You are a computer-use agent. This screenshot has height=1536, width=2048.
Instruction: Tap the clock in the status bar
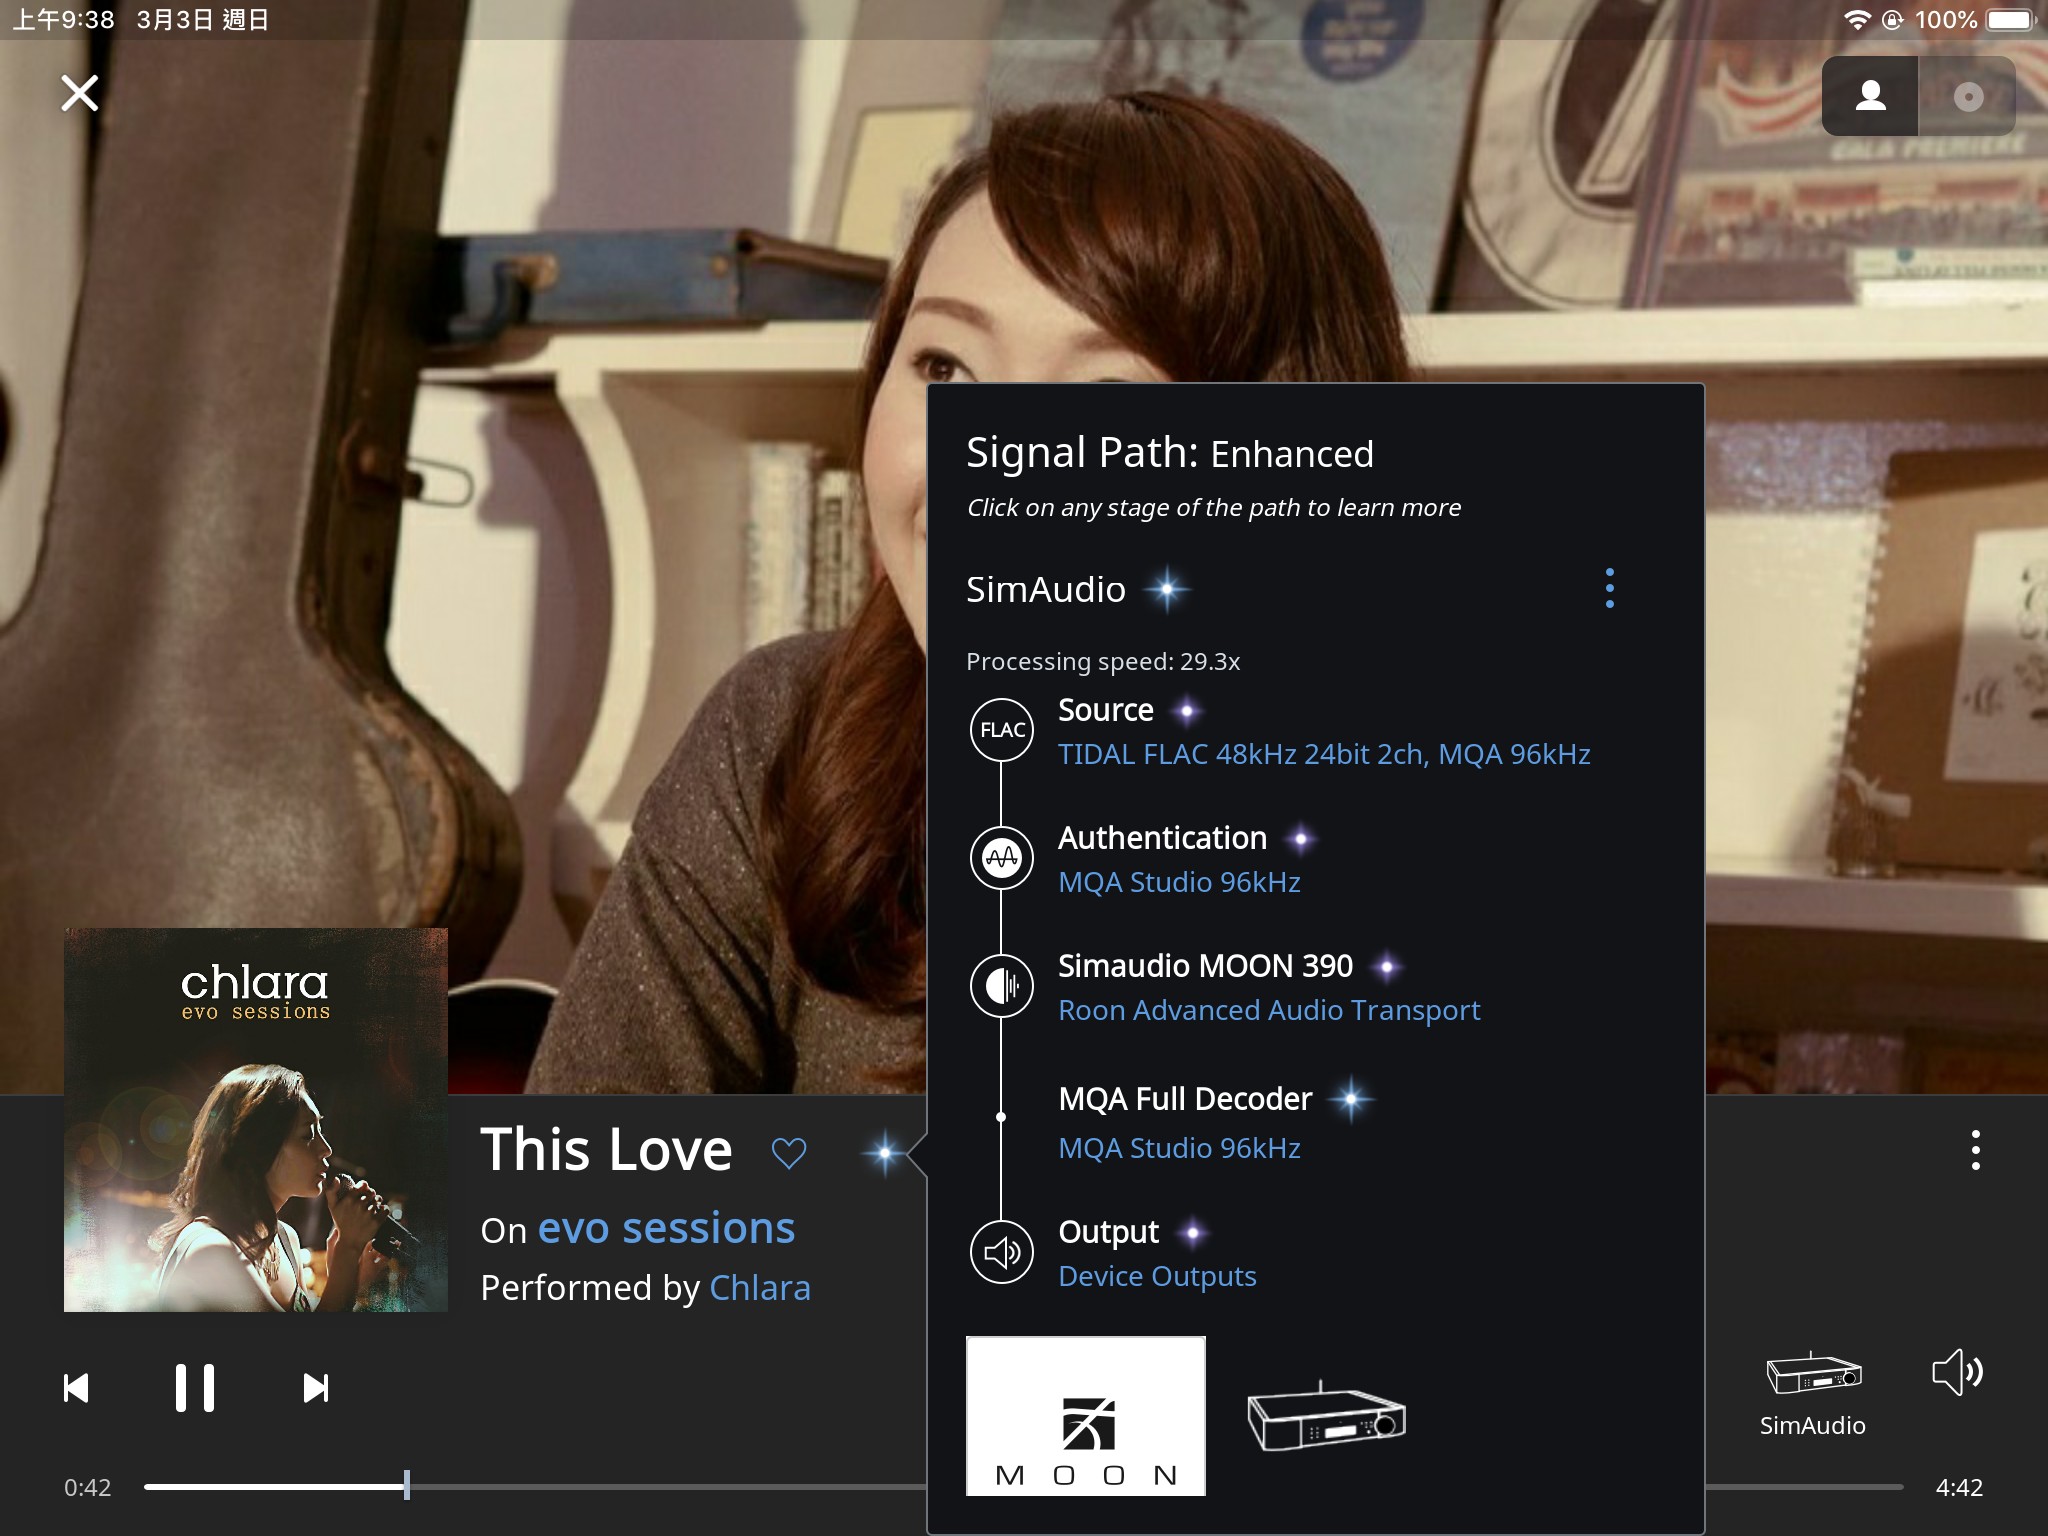pos(63,20)
